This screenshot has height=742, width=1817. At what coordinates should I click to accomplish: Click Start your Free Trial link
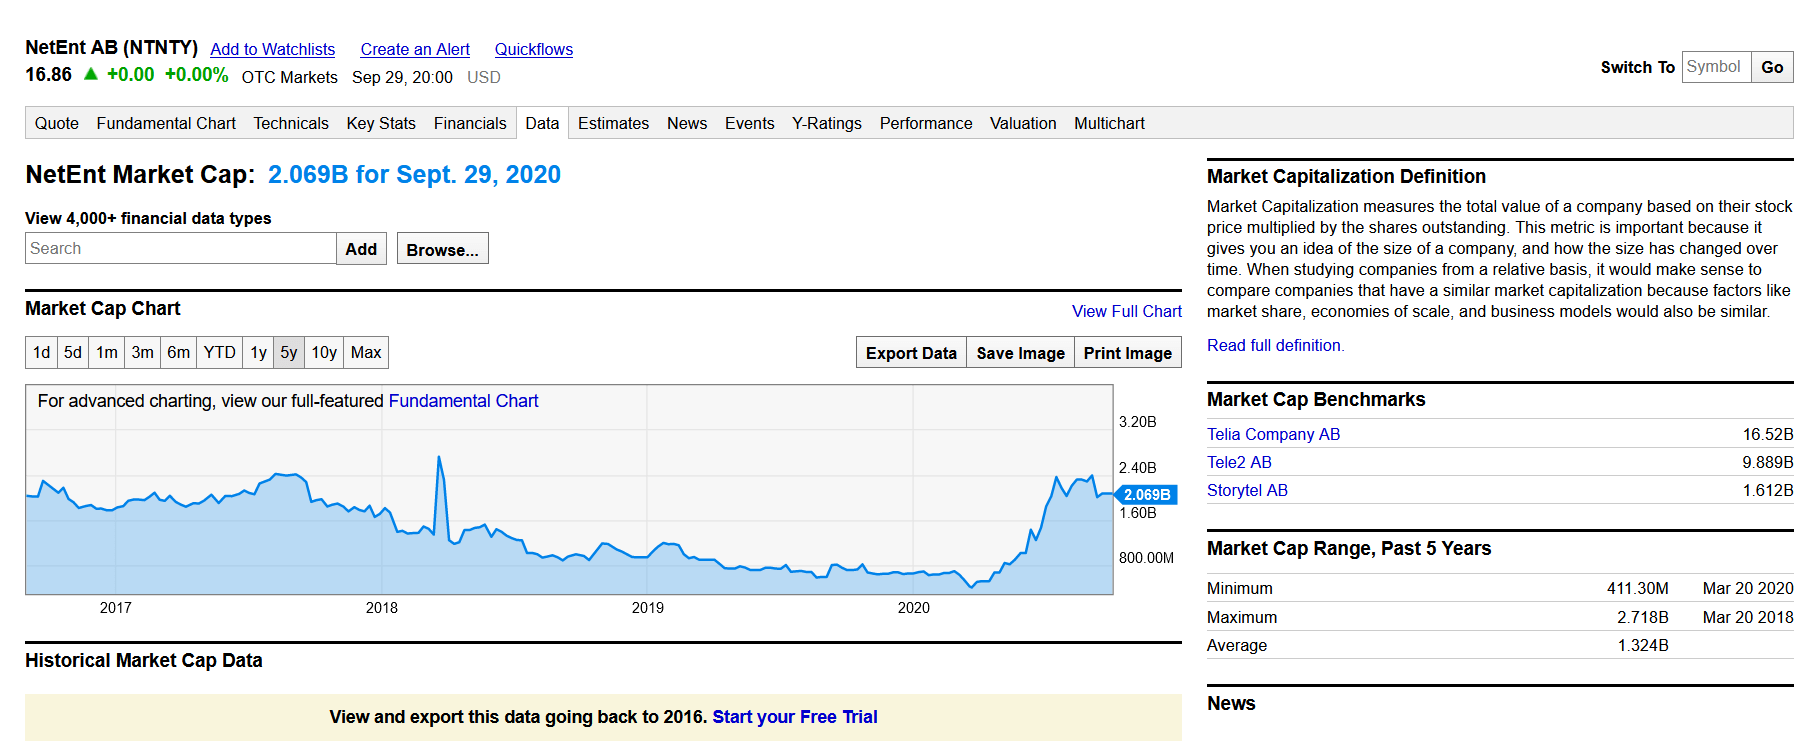coord(795,717)
